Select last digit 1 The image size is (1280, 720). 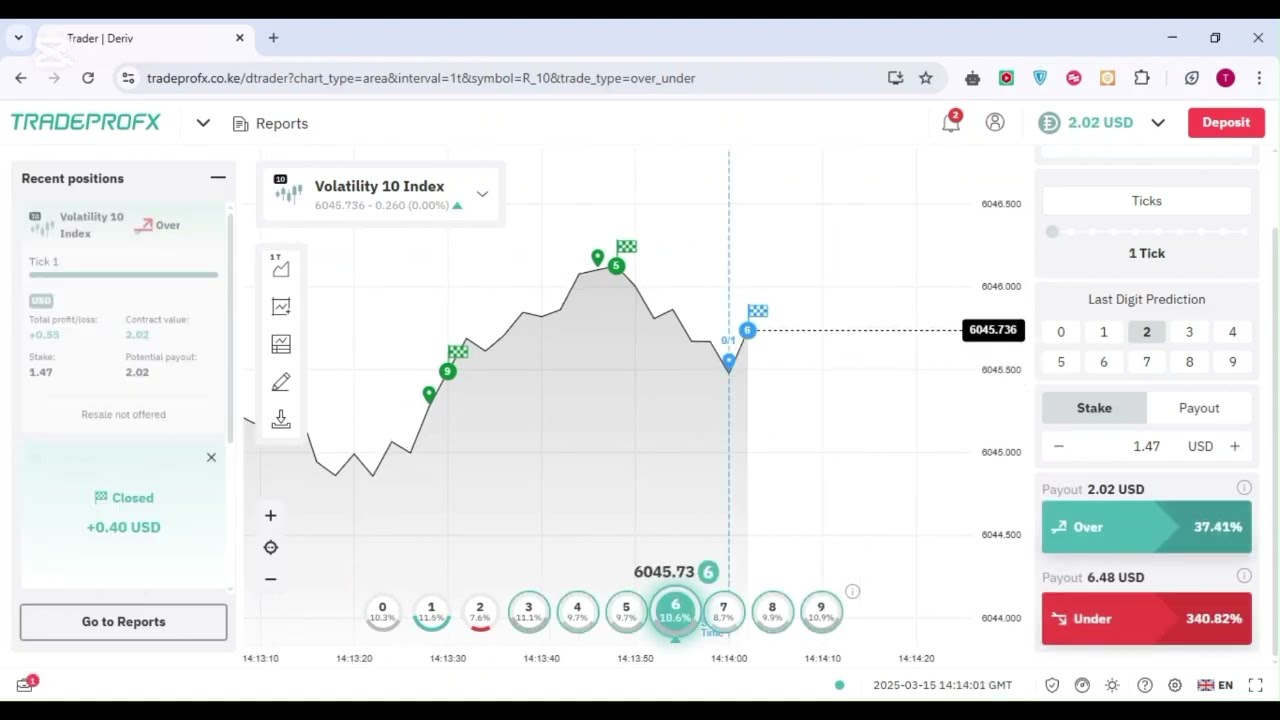point(1104,332)
